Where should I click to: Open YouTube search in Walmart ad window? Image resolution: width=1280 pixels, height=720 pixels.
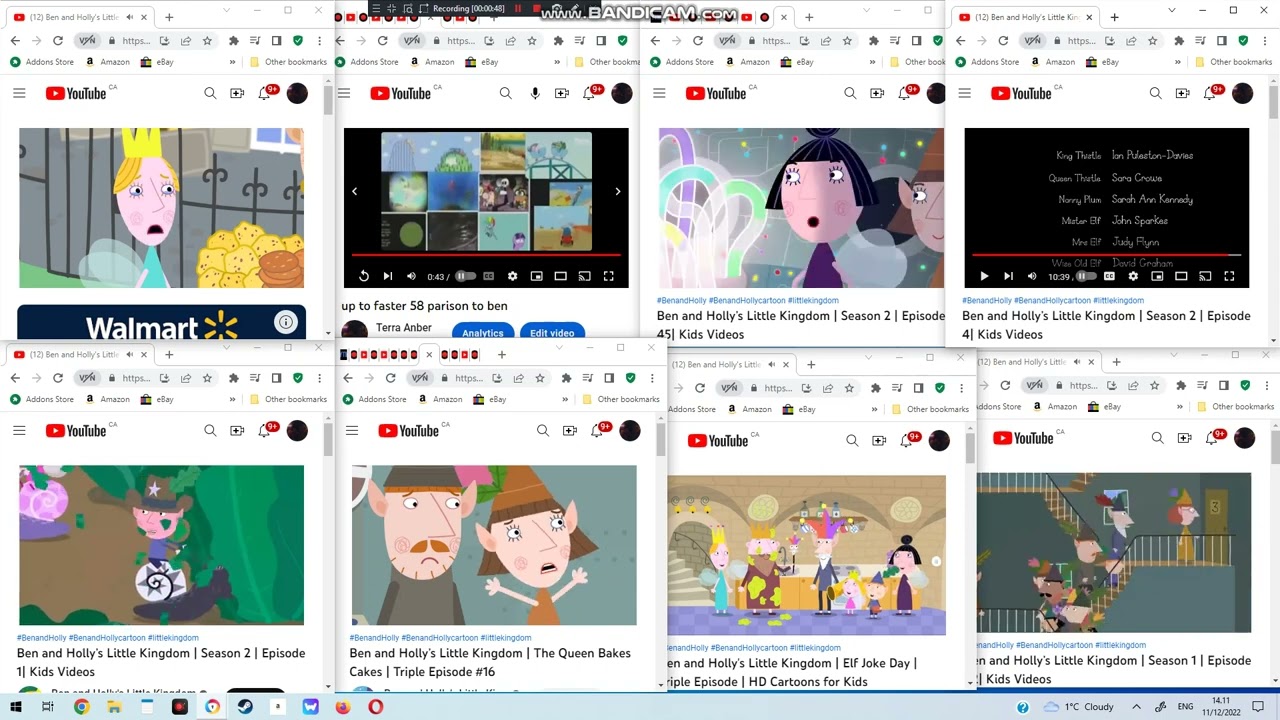point(210,93)
